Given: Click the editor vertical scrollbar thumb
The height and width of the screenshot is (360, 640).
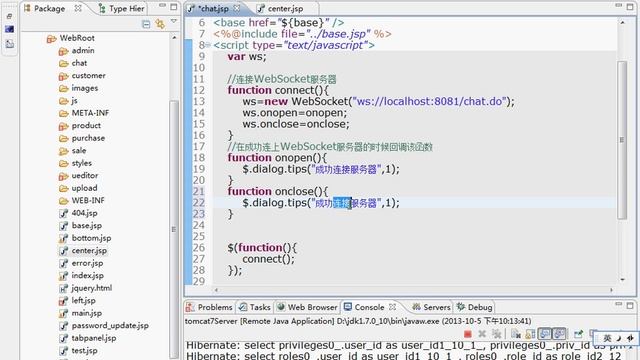Looking at the screenshot, I should (622, 140).
